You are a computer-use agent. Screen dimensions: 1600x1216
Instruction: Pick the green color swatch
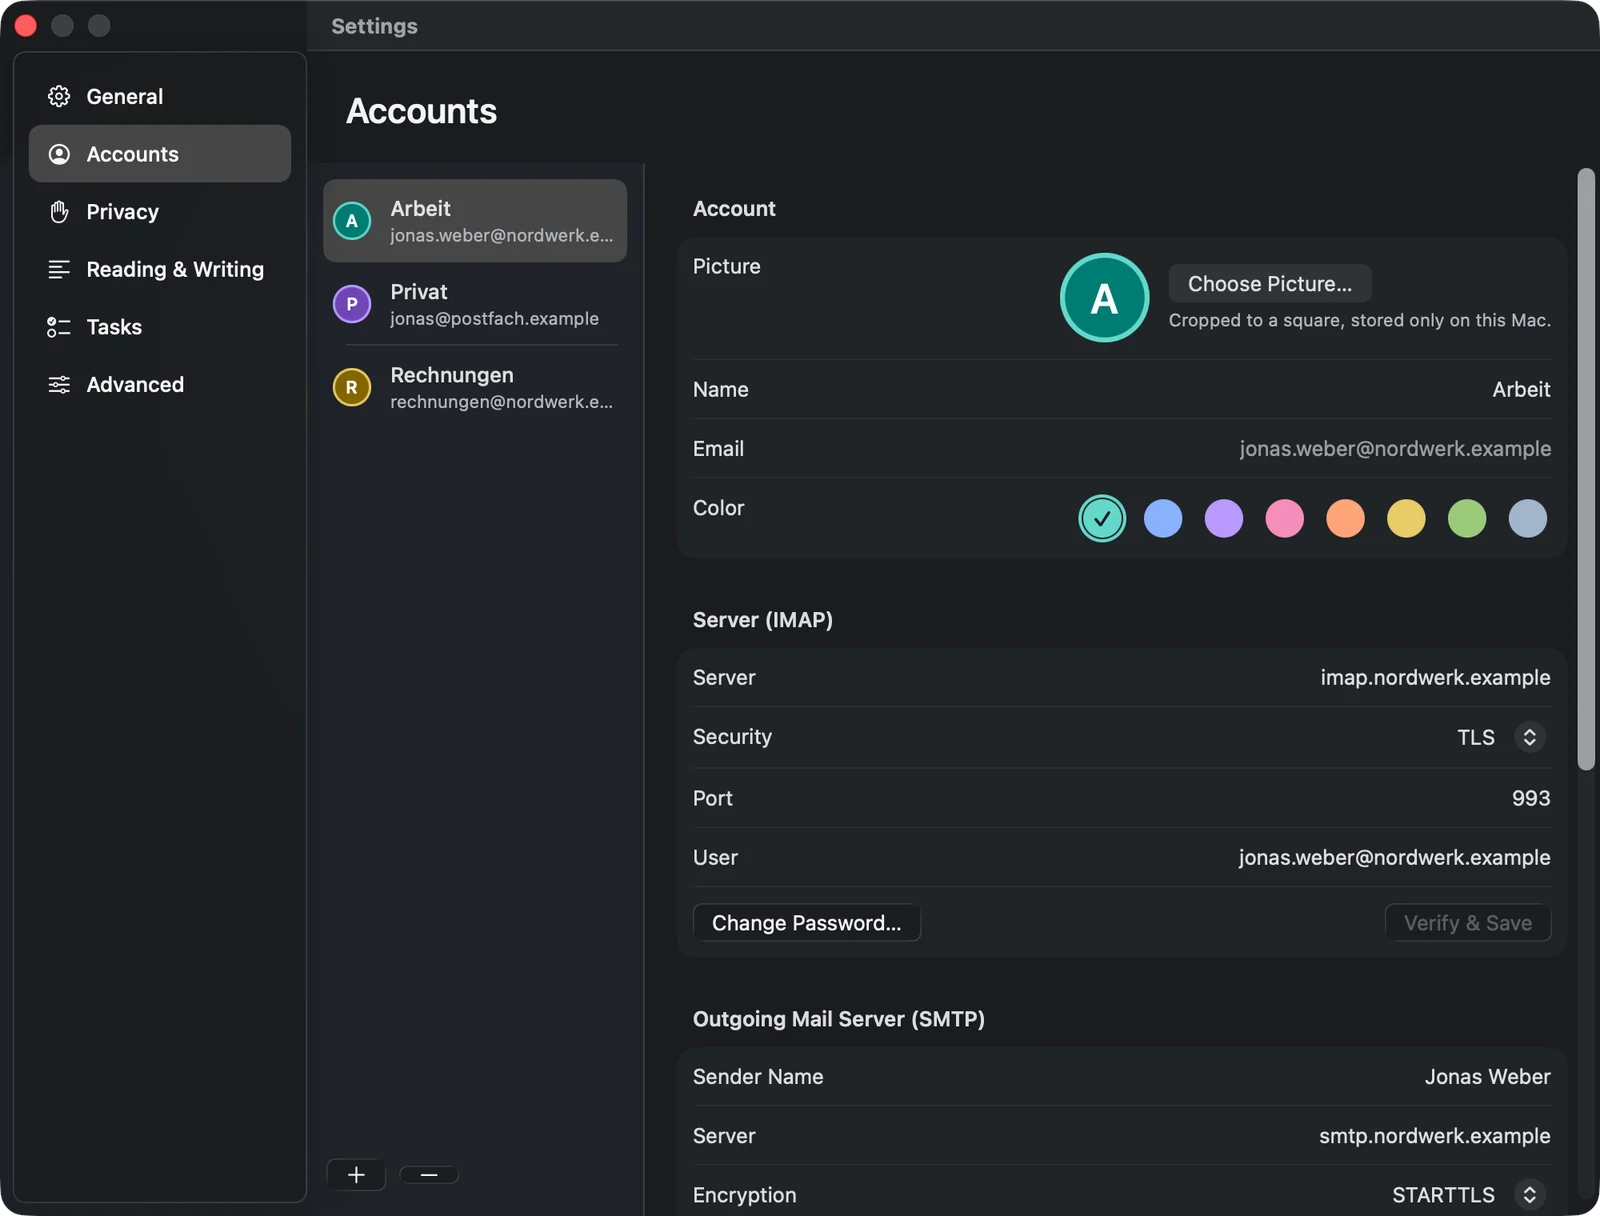[1467, 518]
